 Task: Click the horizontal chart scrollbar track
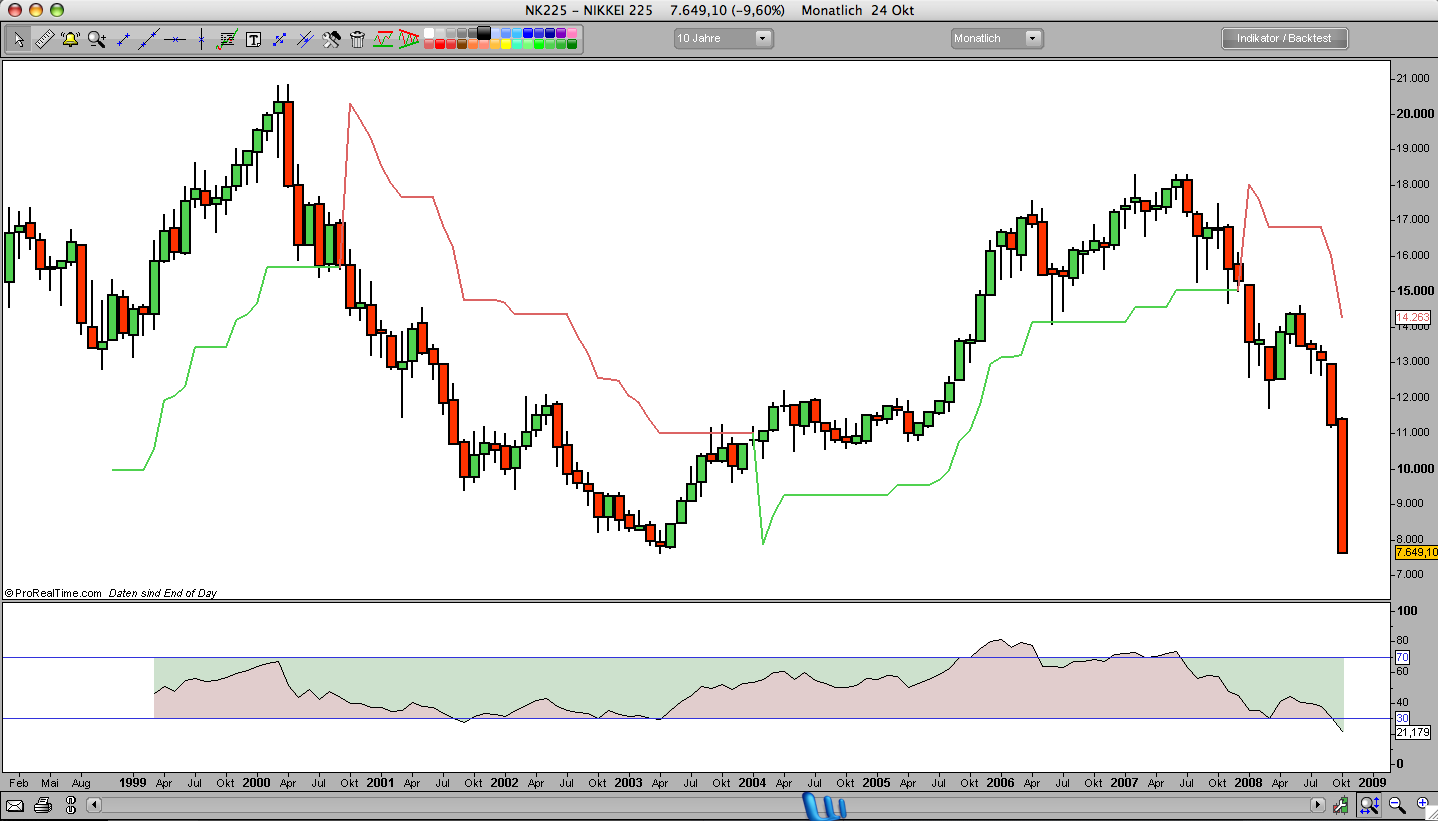[707, 805]
